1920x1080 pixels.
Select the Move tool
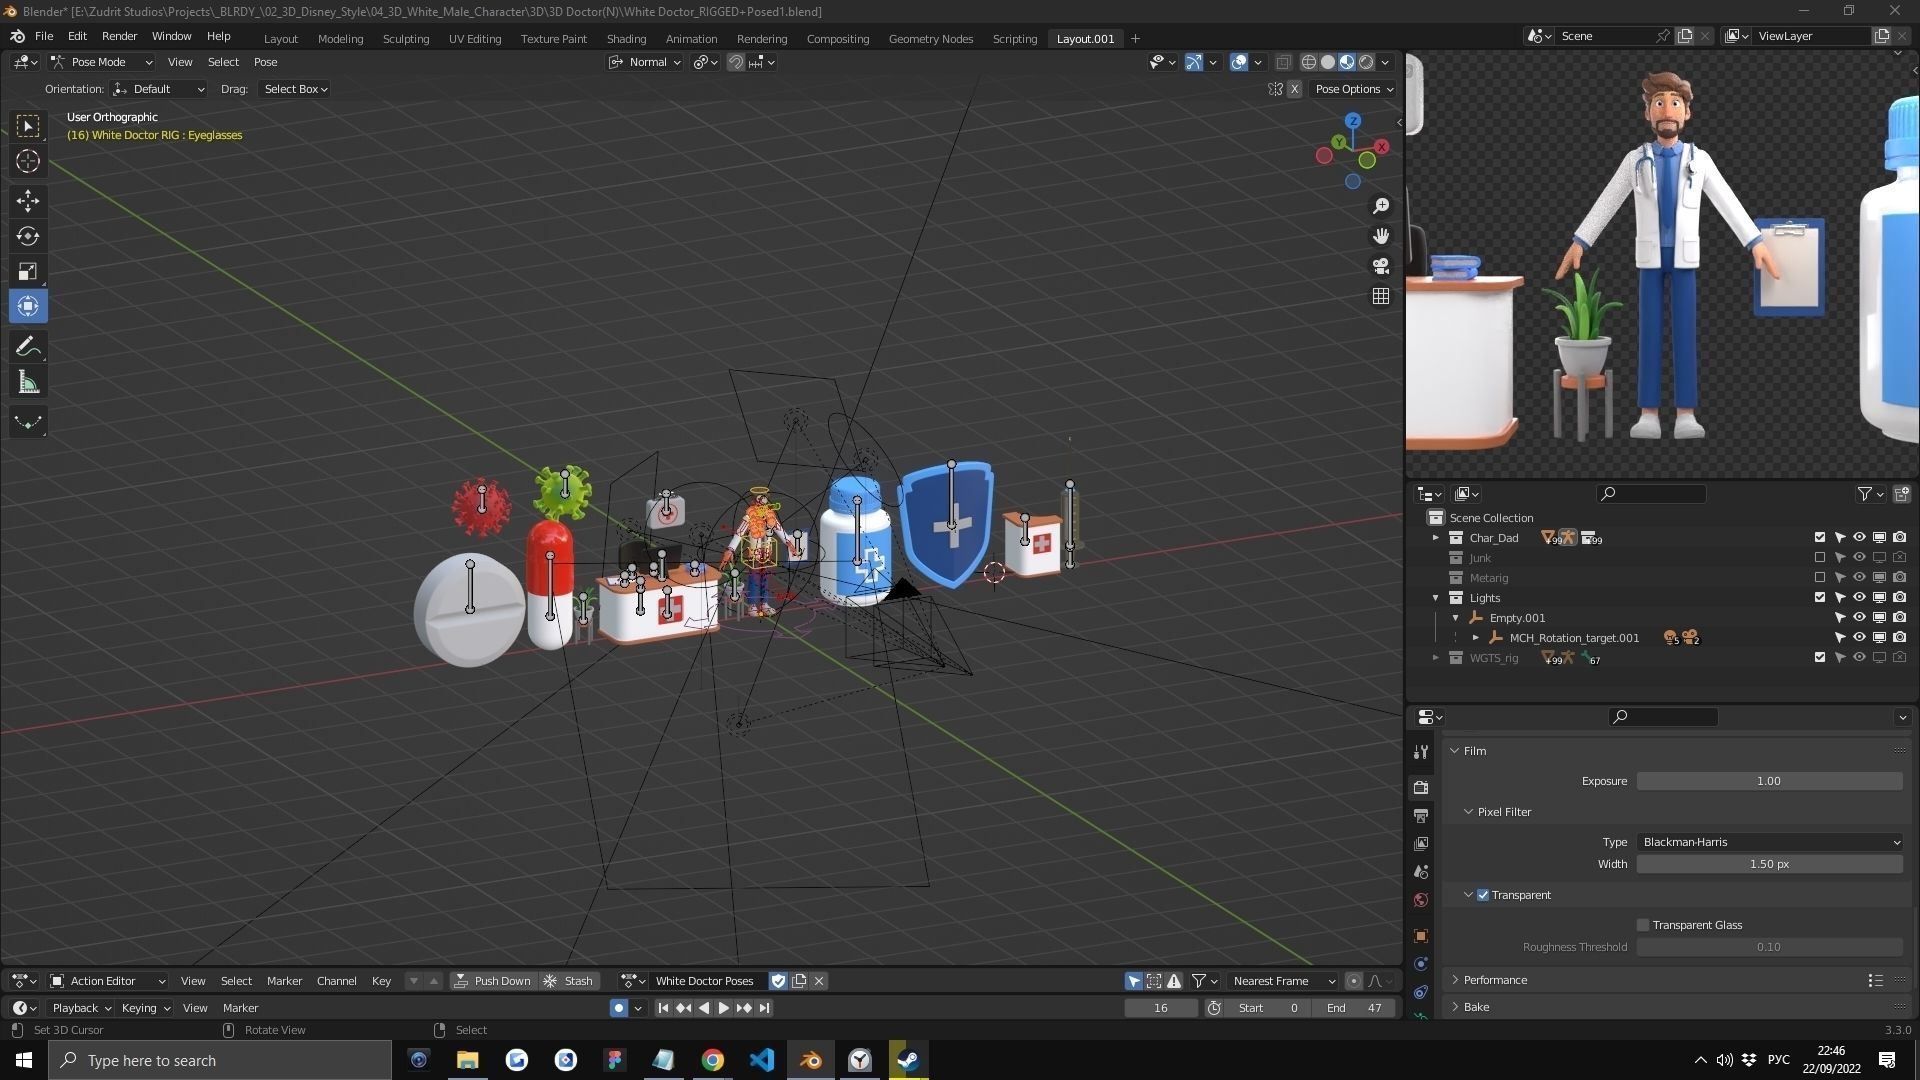click(28, 201)
